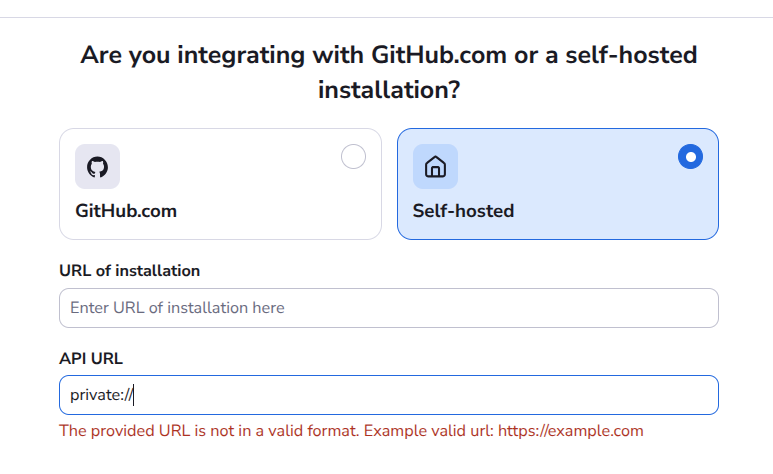Click the word 'installation?' in the heading

pyautogui.click(x=389, y=90)
